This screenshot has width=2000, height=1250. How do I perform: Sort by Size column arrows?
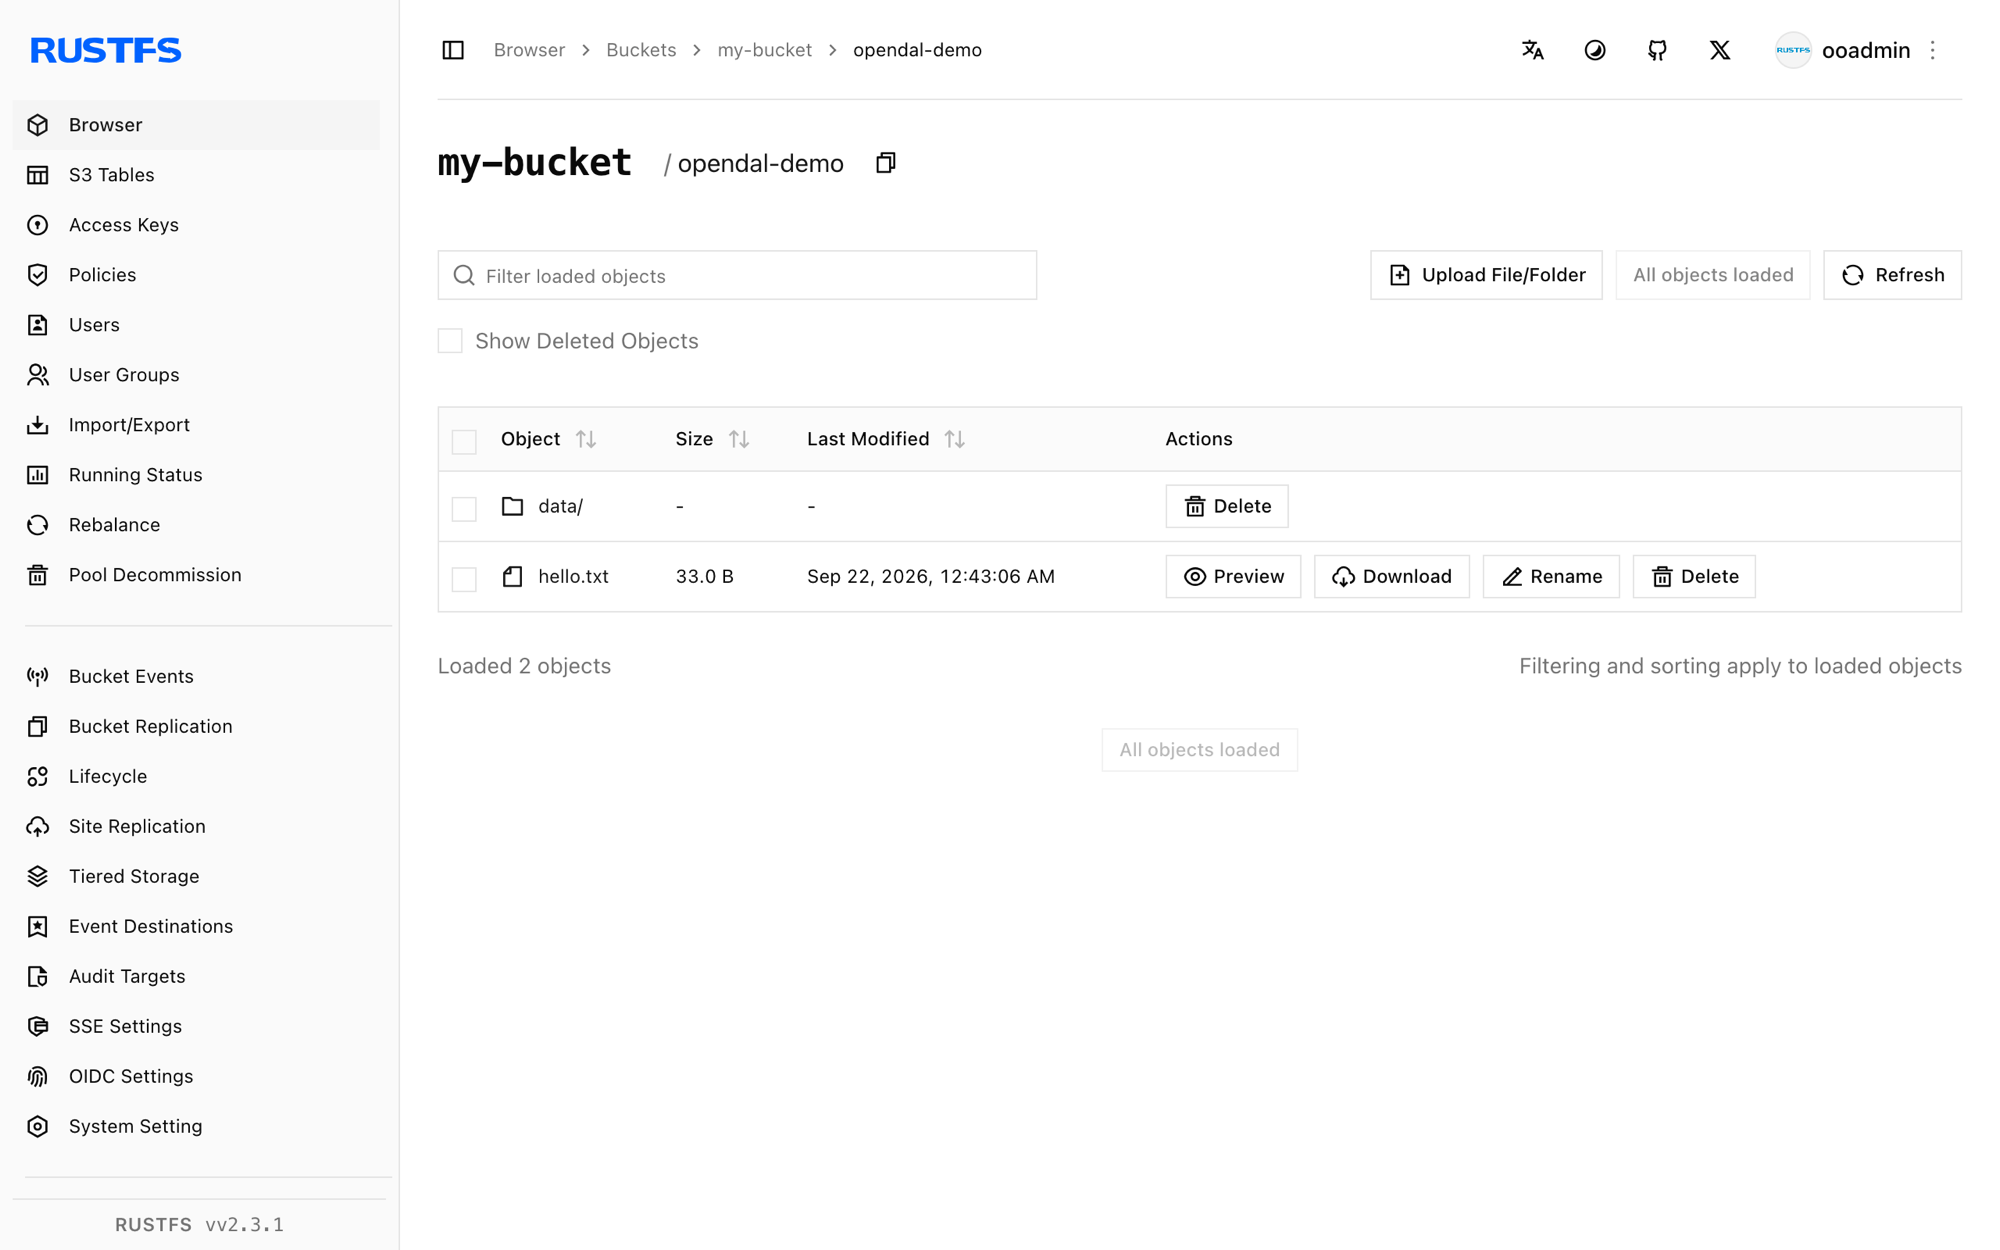coord(739,439)
